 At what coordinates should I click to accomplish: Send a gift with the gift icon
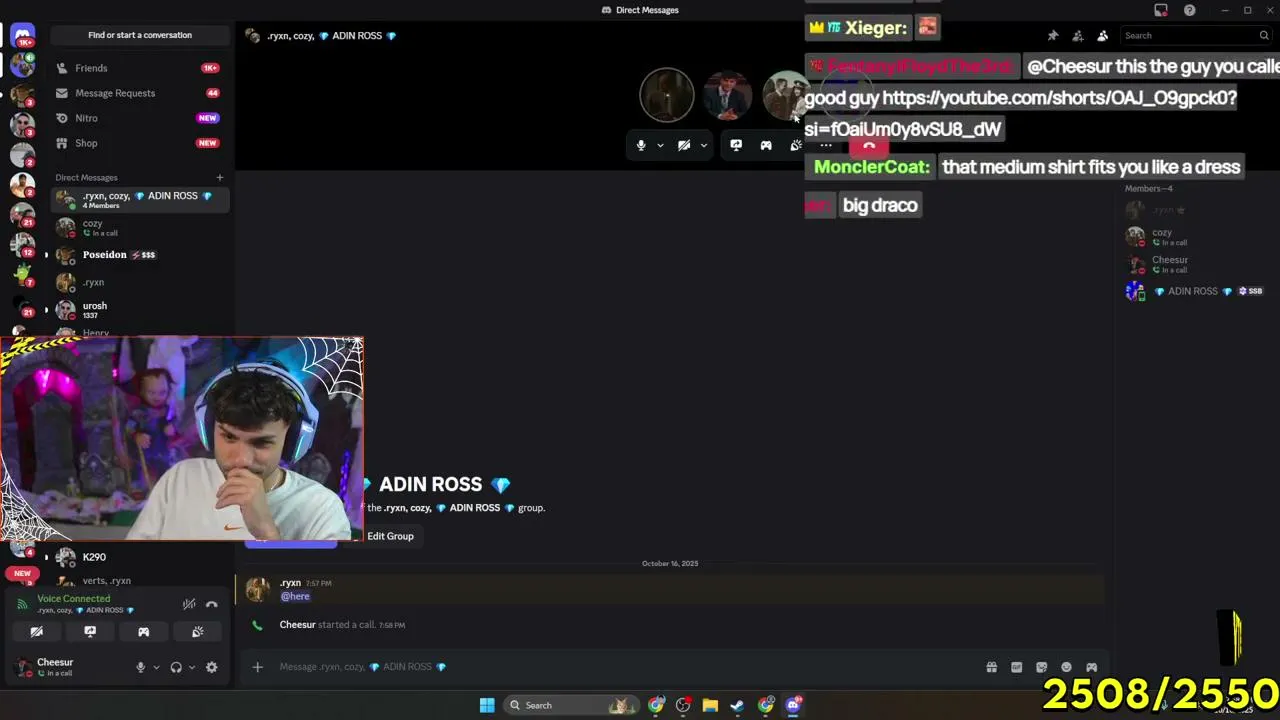[991, 667]
